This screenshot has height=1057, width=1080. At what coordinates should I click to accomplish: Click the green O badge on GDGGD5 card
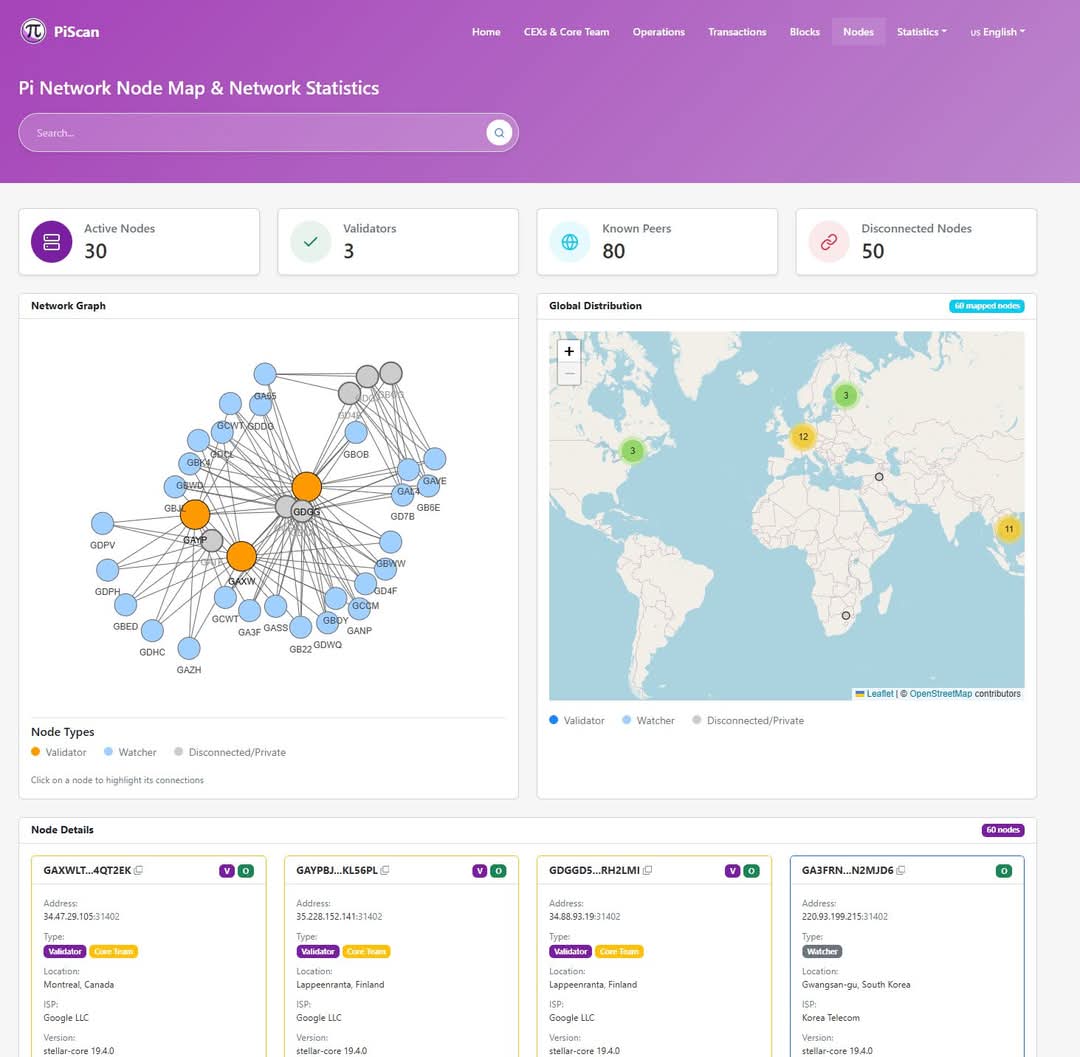751,871
